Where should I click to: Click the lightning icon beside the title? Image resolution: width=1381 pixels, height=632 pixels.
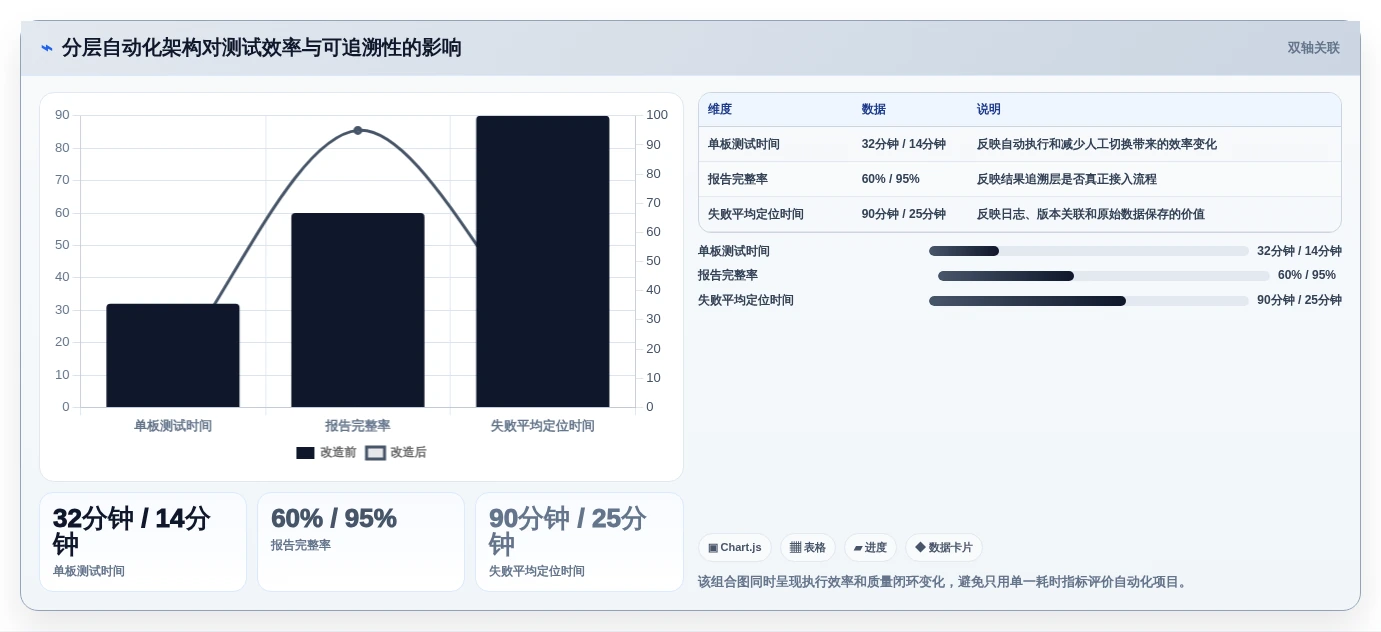(x=47, y=48)
